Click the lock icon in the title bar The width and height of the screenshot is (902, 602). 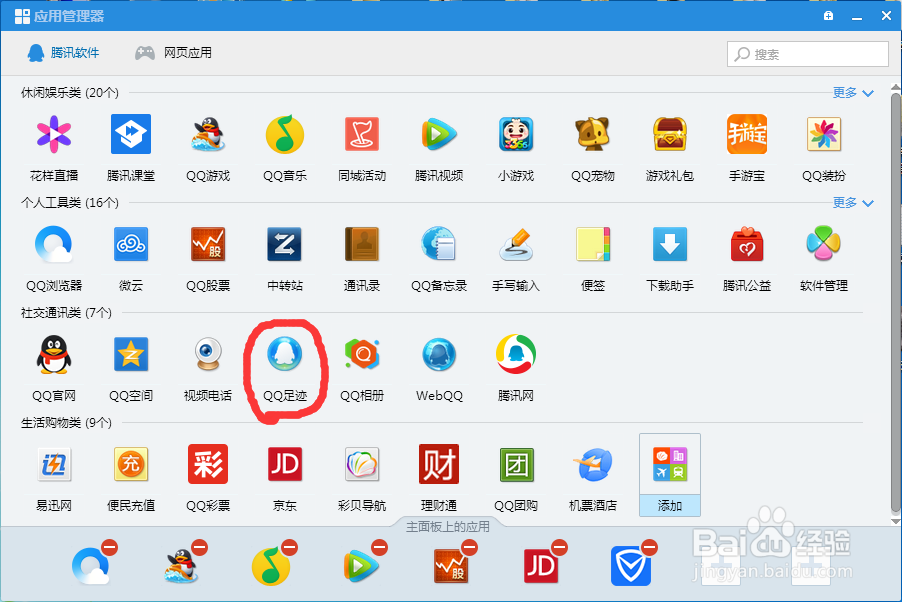point(827,15)
